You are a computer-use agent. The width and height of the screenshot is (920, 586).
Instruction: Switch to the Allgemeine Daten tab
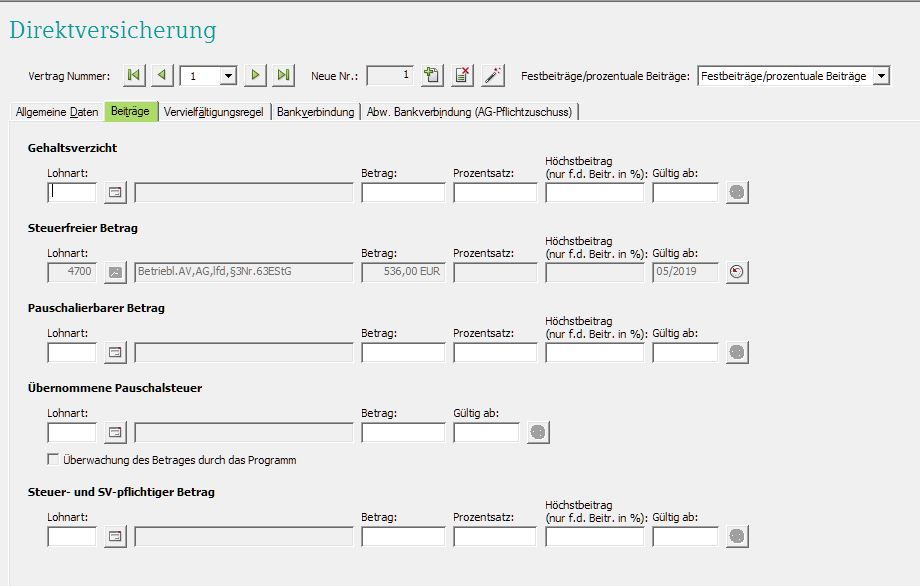(x=57, y=112)
